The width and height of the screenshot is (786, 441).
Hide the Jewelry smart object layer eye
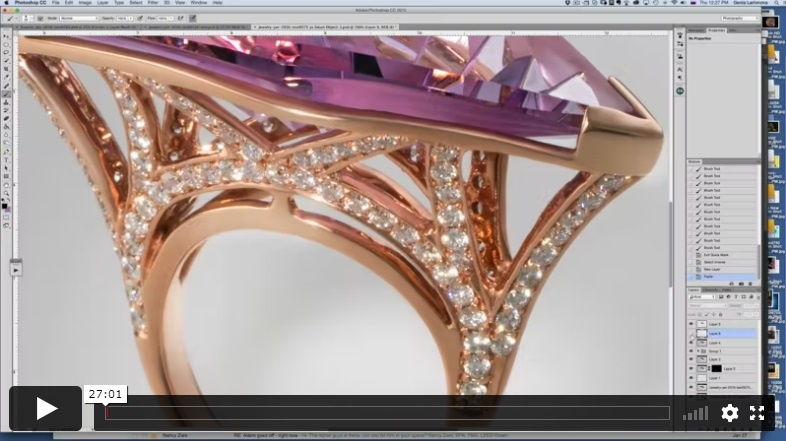click(691, 387)
